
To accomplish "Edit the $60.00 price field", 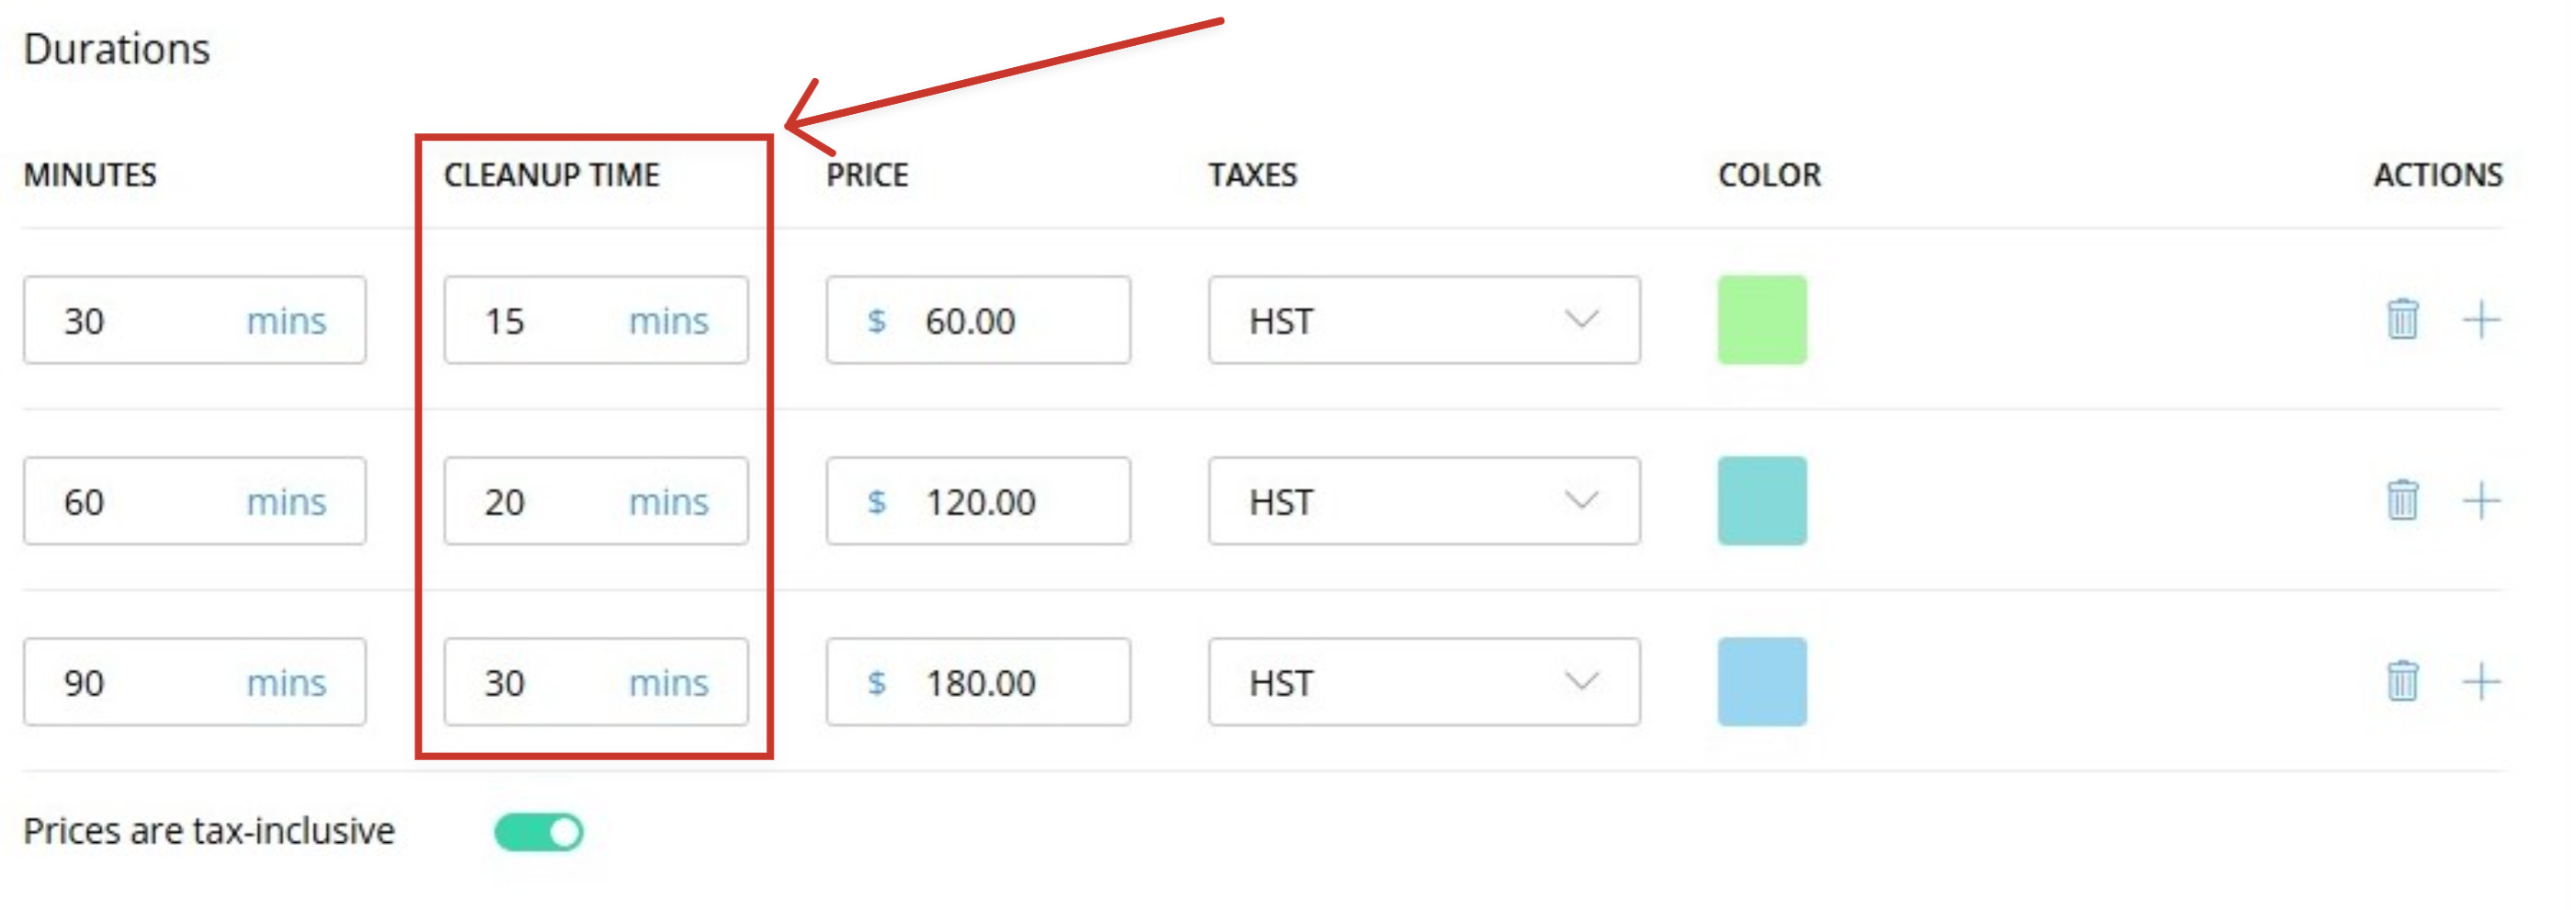I will point(978,320).
